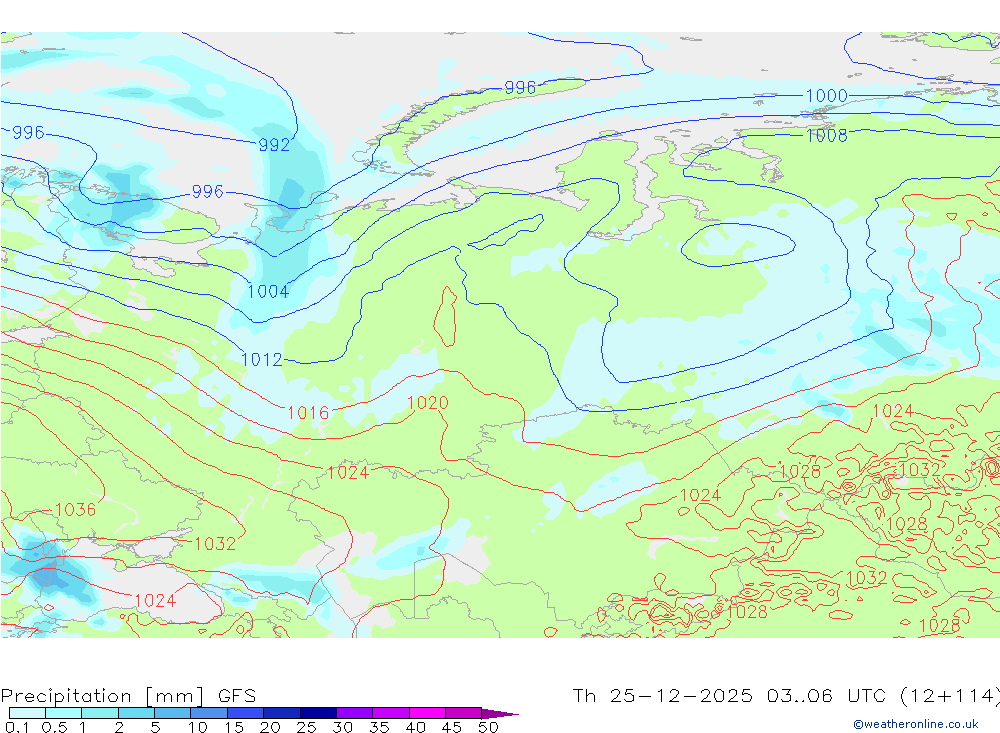The width and height of the screenshot is (1000, 733).
Task: Click the legend value '45'
Action: click(452, 727)
